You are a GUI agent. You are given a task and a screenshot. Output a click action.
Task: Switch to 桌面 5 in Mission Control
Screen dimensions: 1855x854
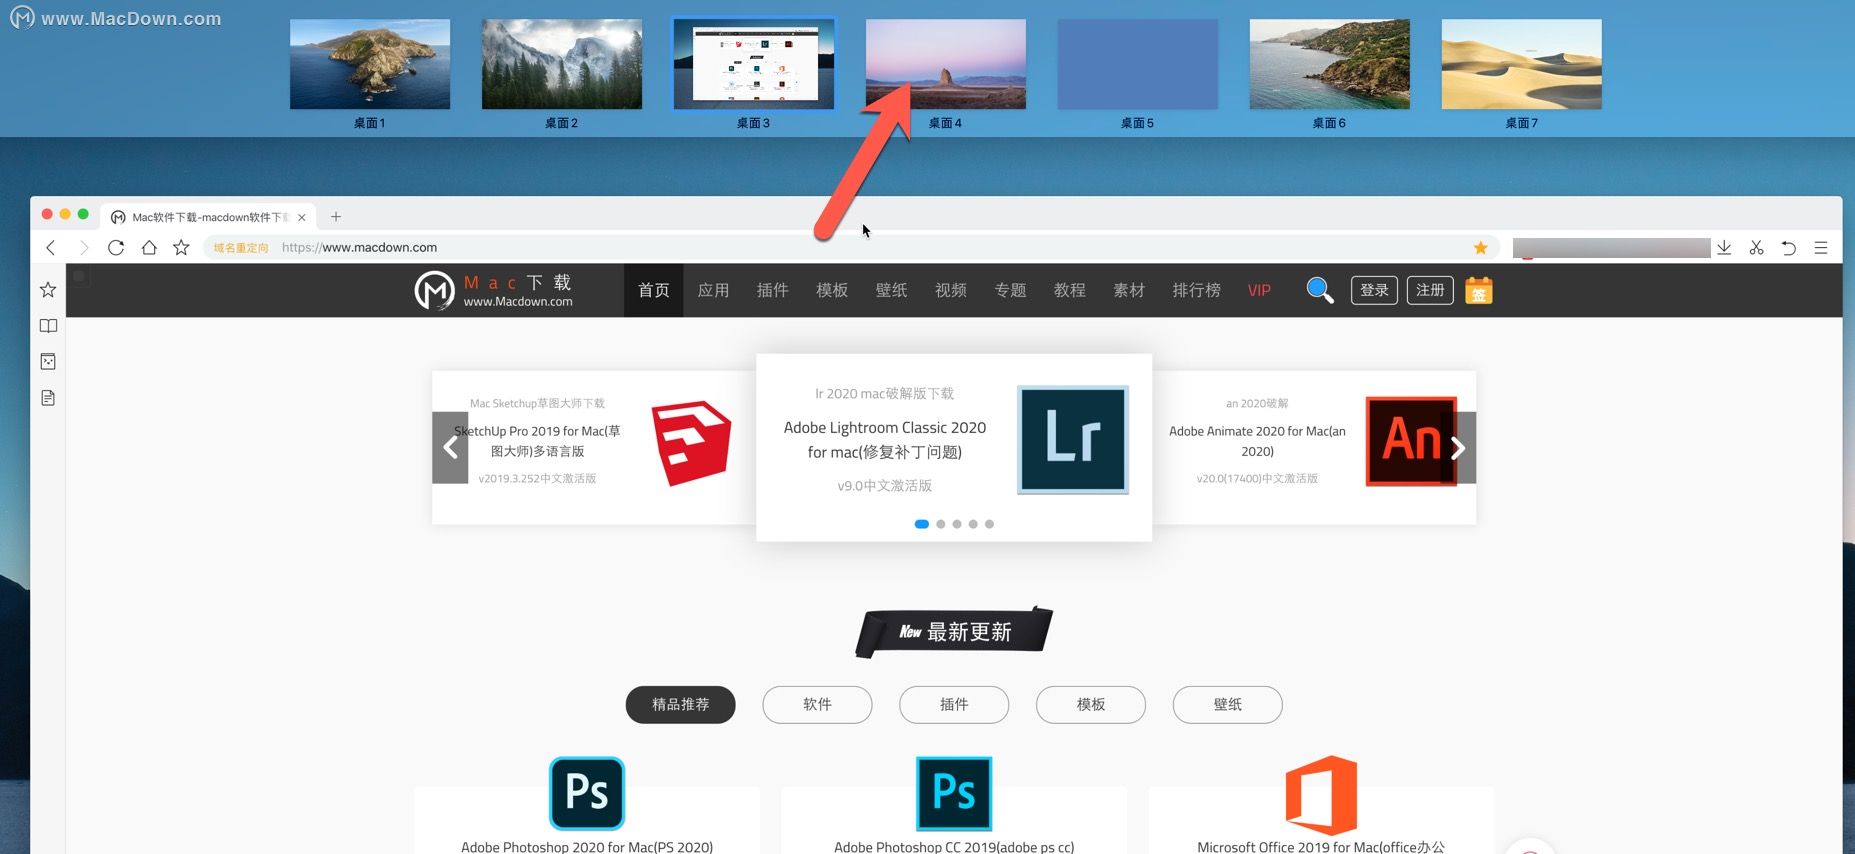[x=1138, y=64]
